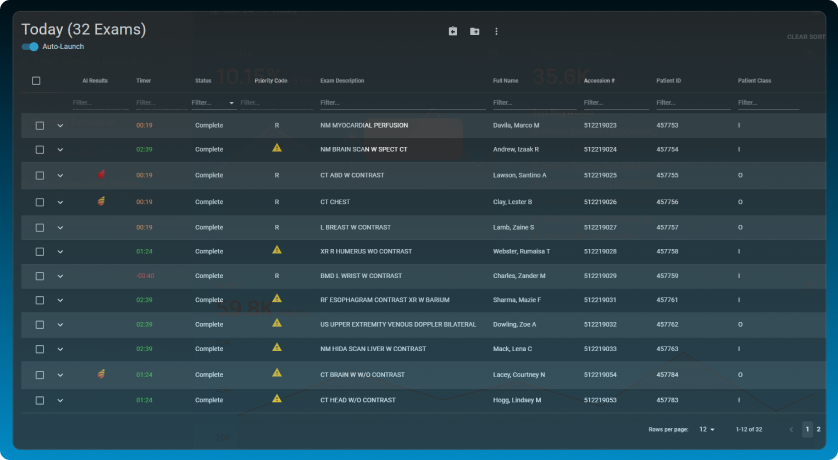Click the folder icon in the top toolbar
Image resolution: width=838 pixels, height=460 pixels.
(475, 31)
